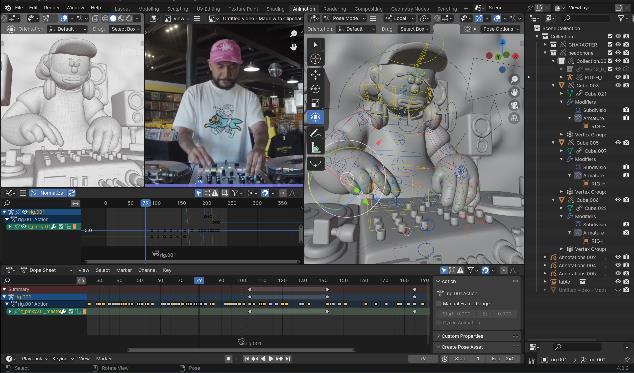Open the Key menu in the Dope Sheet header
634x373 pixels.
167,270
